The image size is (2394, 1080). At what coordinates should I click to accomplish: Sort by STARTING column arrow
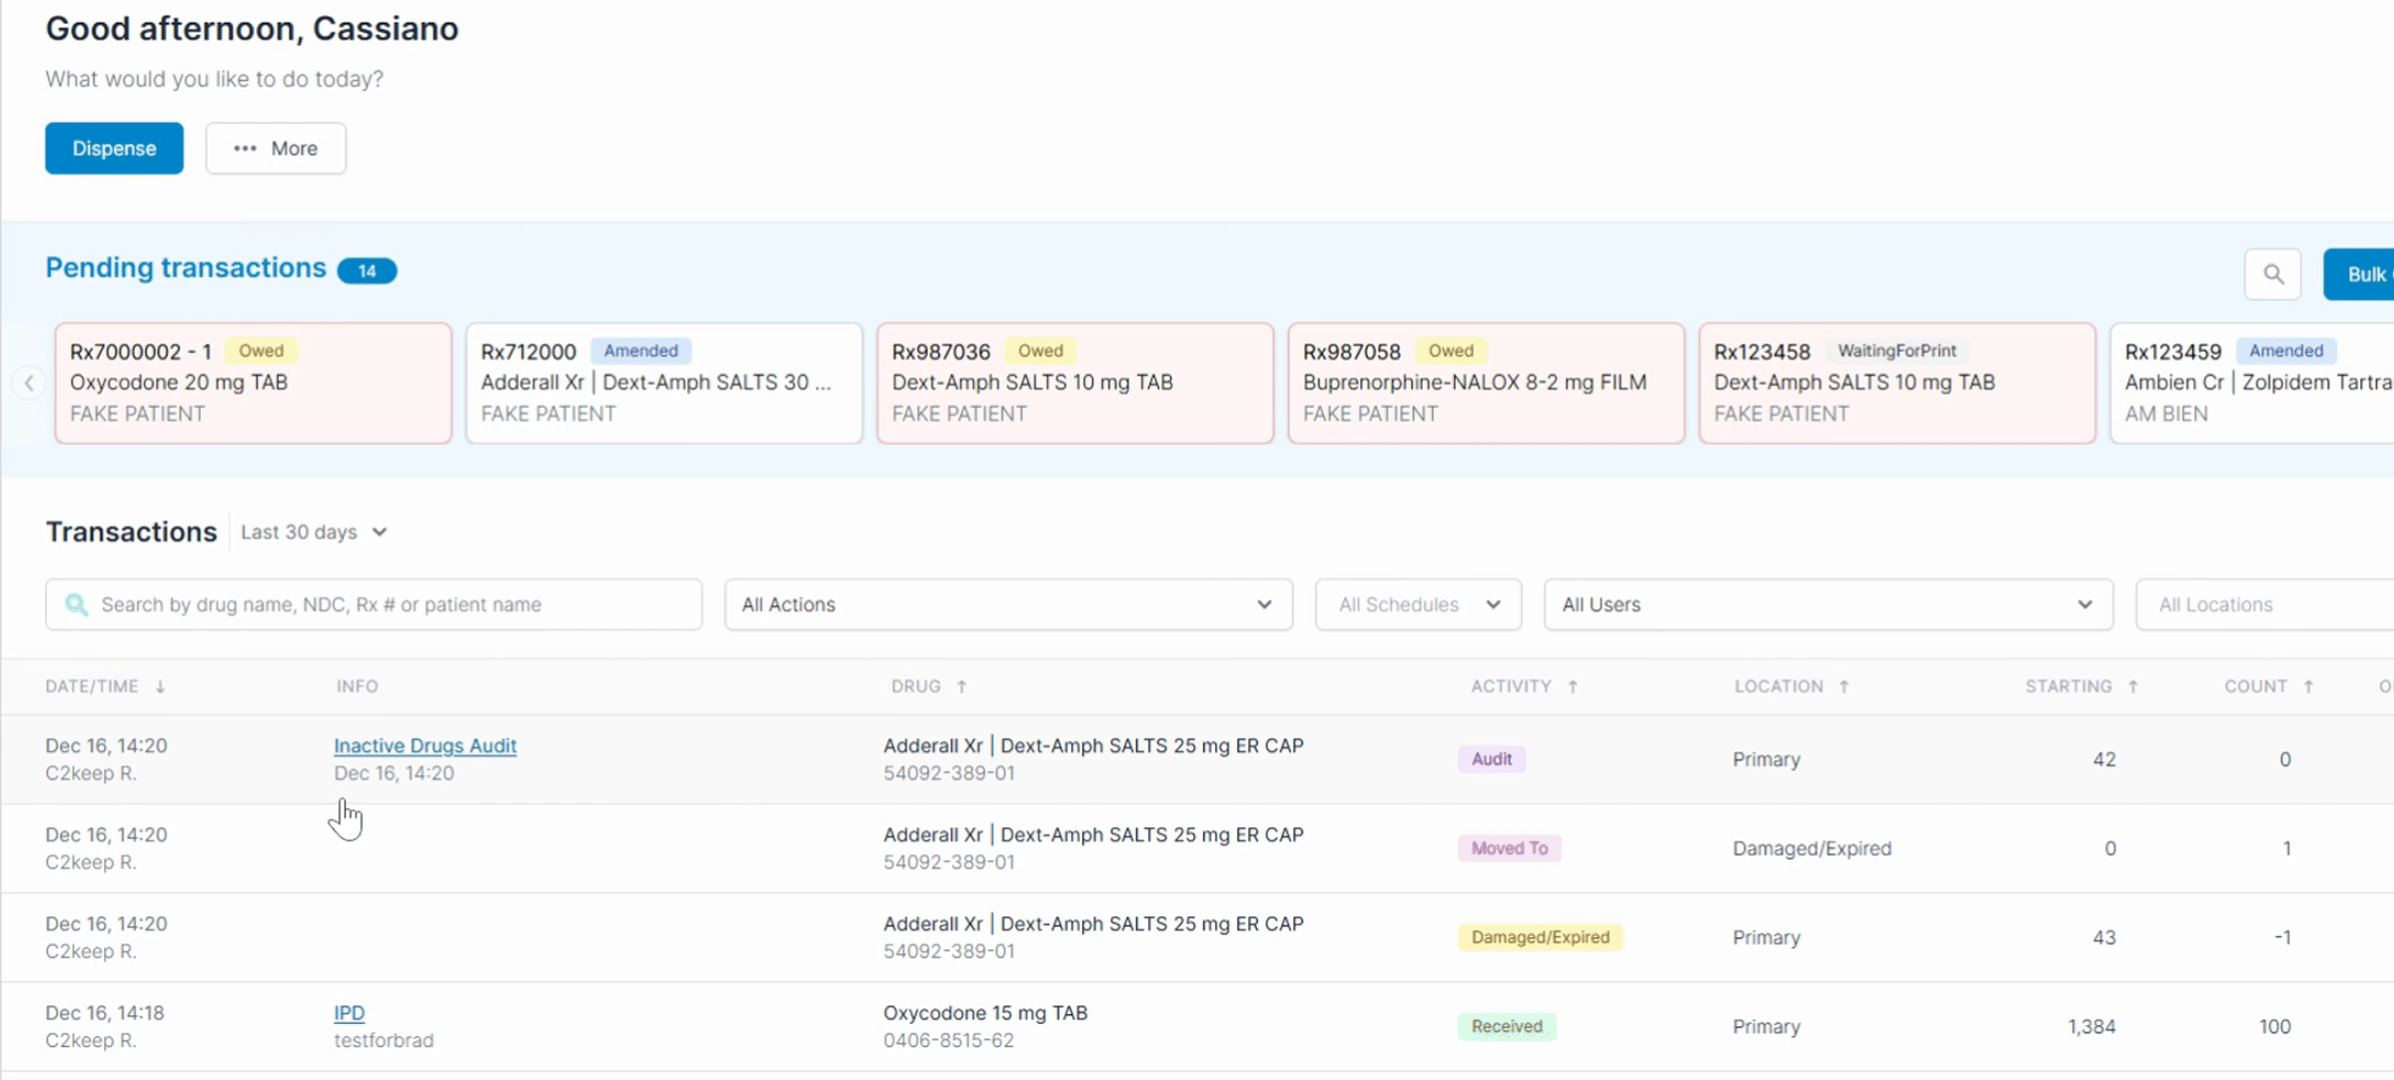coord(2133,687)
